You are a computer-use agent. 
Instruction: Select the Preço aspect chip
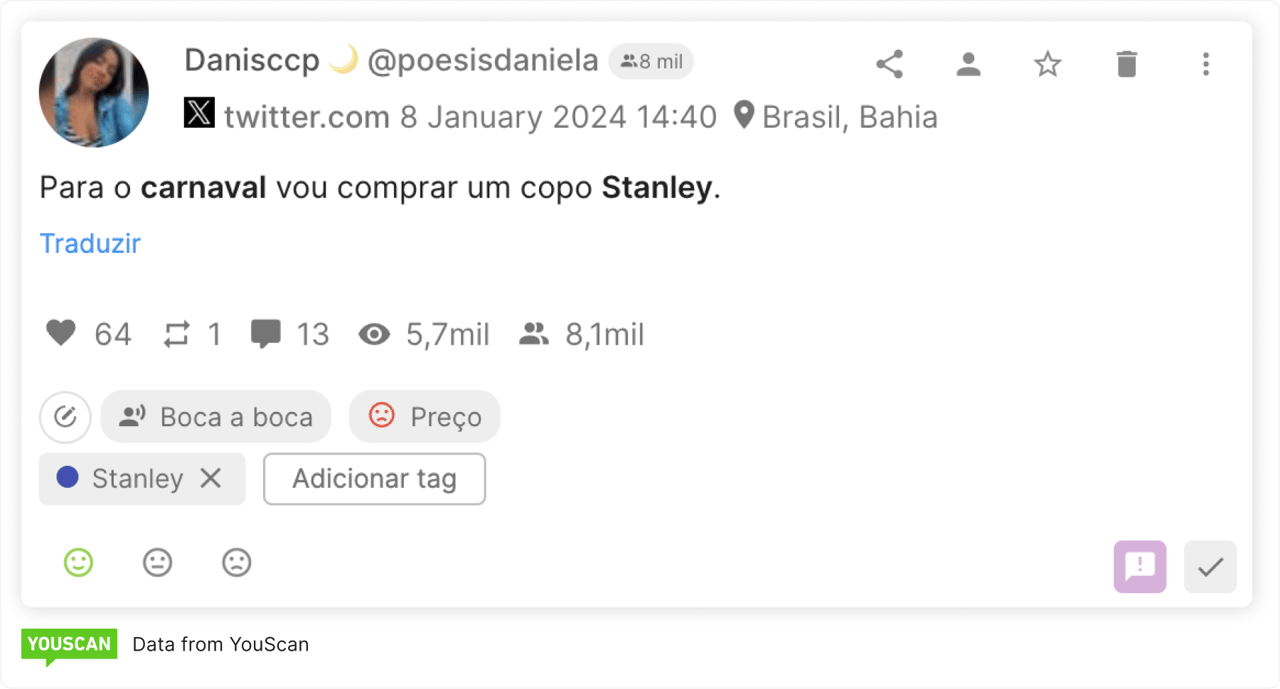click(424, 417)
